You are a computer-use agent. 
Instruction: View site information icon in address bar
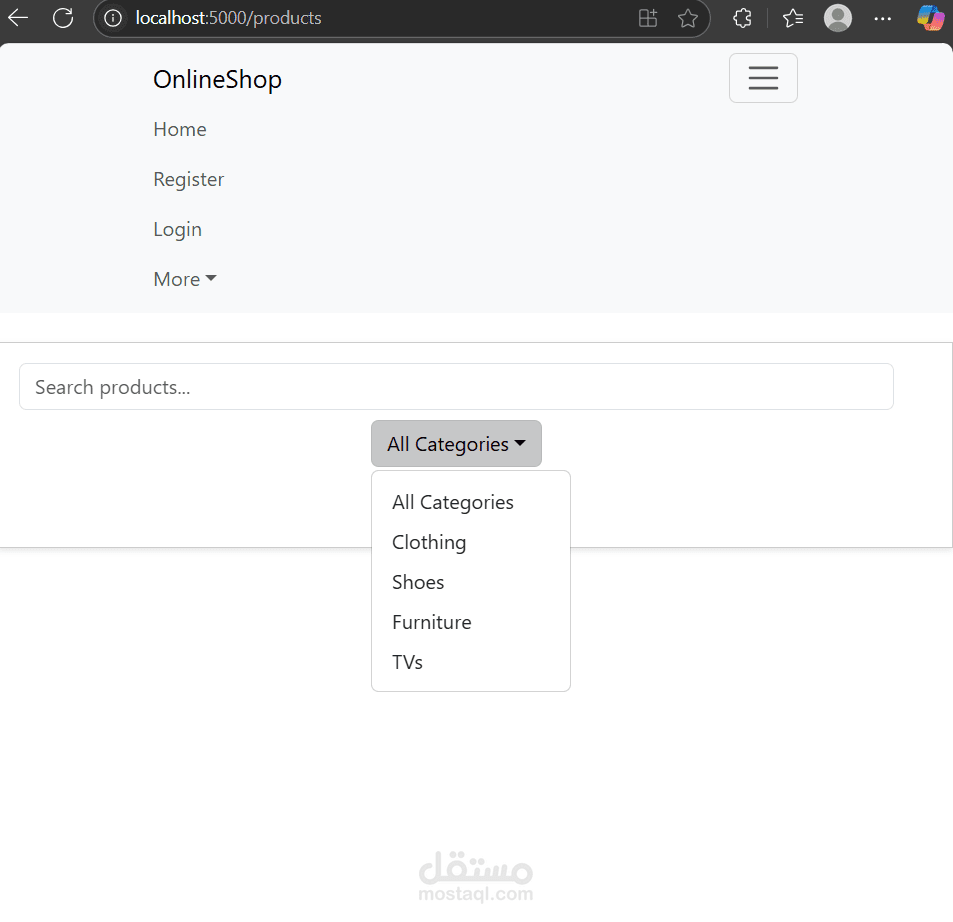click(113, 18)
